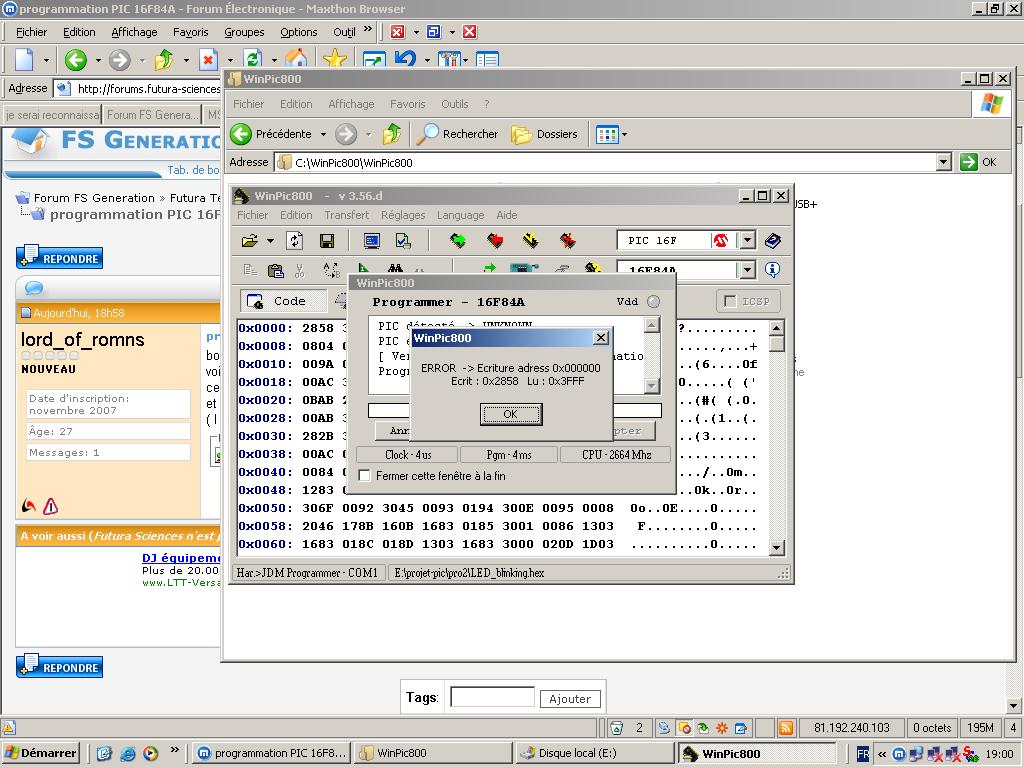Image resolution: width=1024 pixels, height=768 pixels.
Task: Click the erase device chip icon
Action: [568, 241]
